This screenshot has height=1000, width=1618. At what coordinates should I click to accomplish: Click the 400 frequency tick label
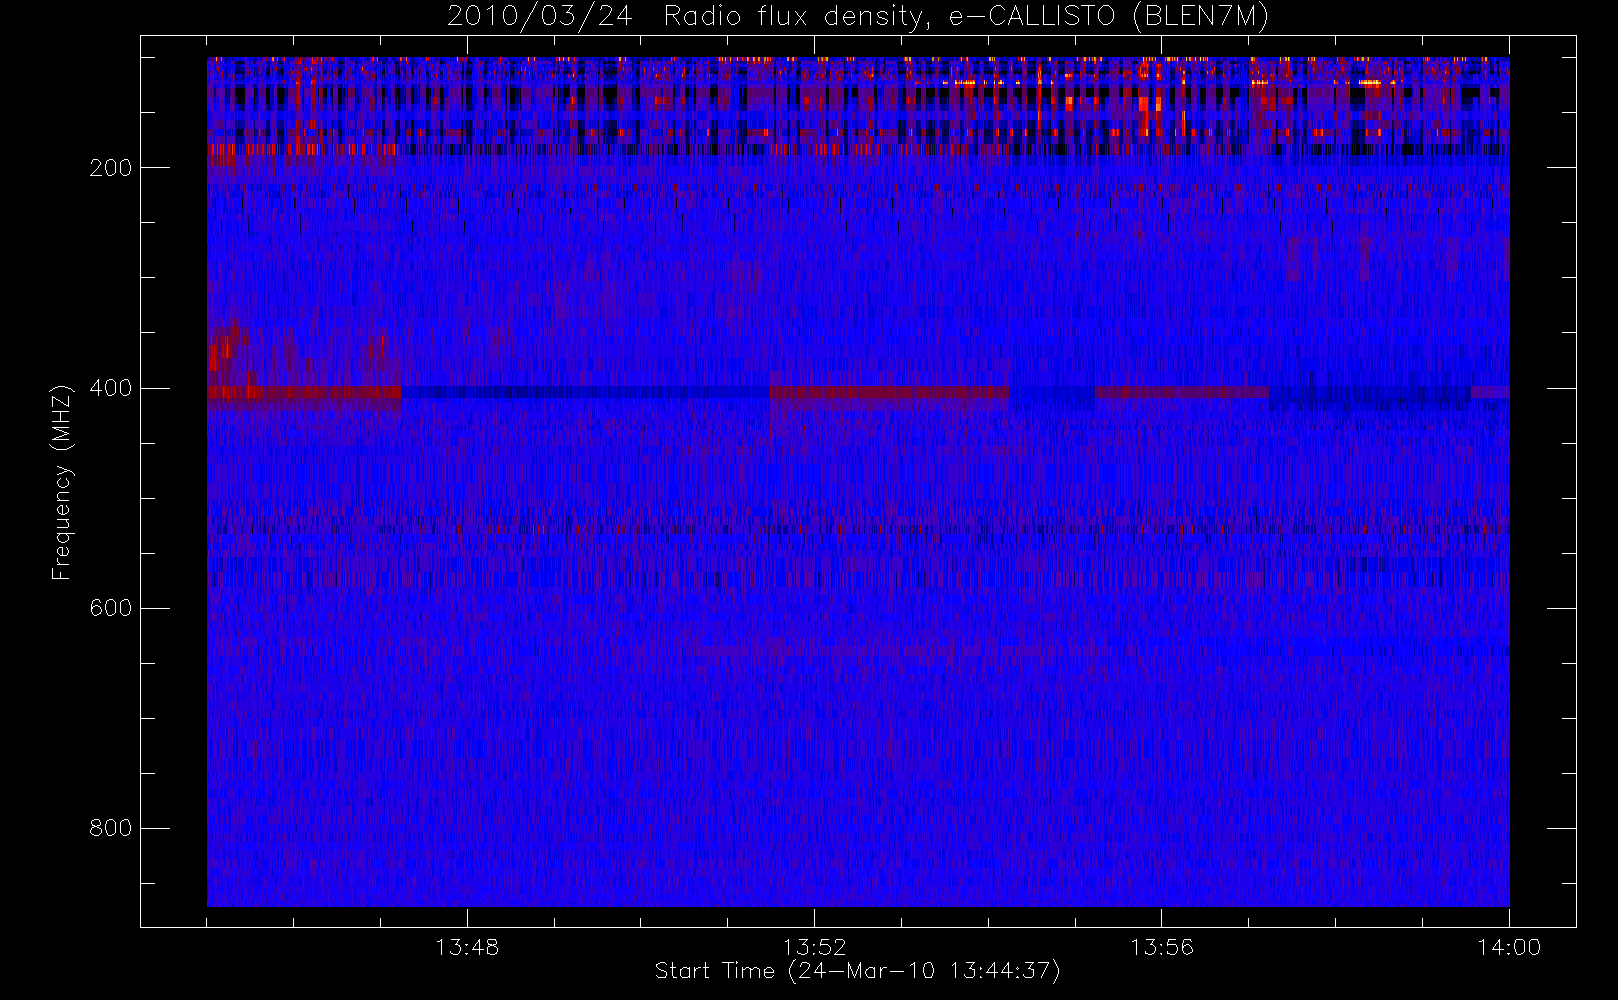tap(110, 388)
